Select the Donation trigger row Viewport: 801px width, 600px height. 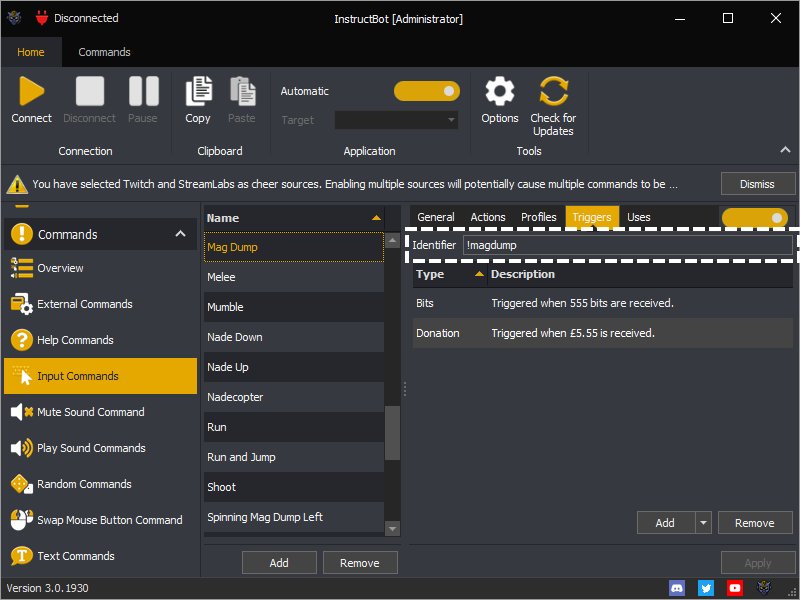603,333
